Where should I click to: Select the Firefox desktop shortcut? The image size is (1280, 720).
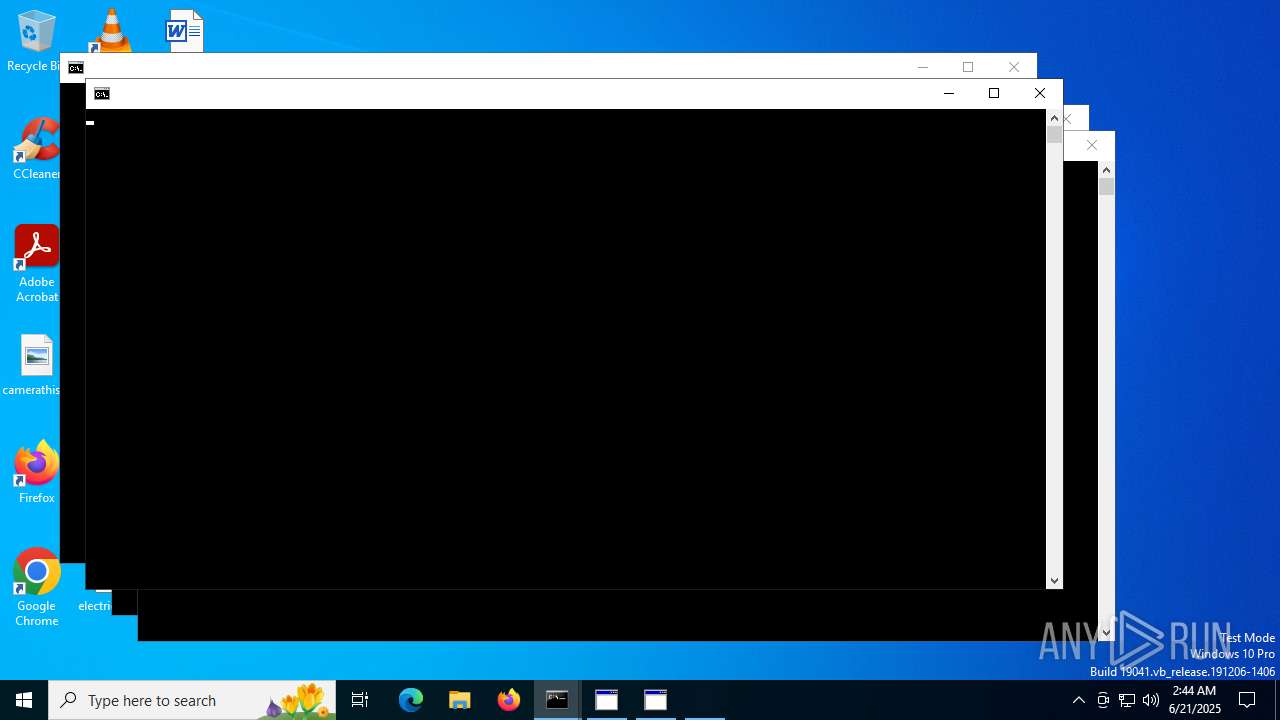click(x=36, y=472)
